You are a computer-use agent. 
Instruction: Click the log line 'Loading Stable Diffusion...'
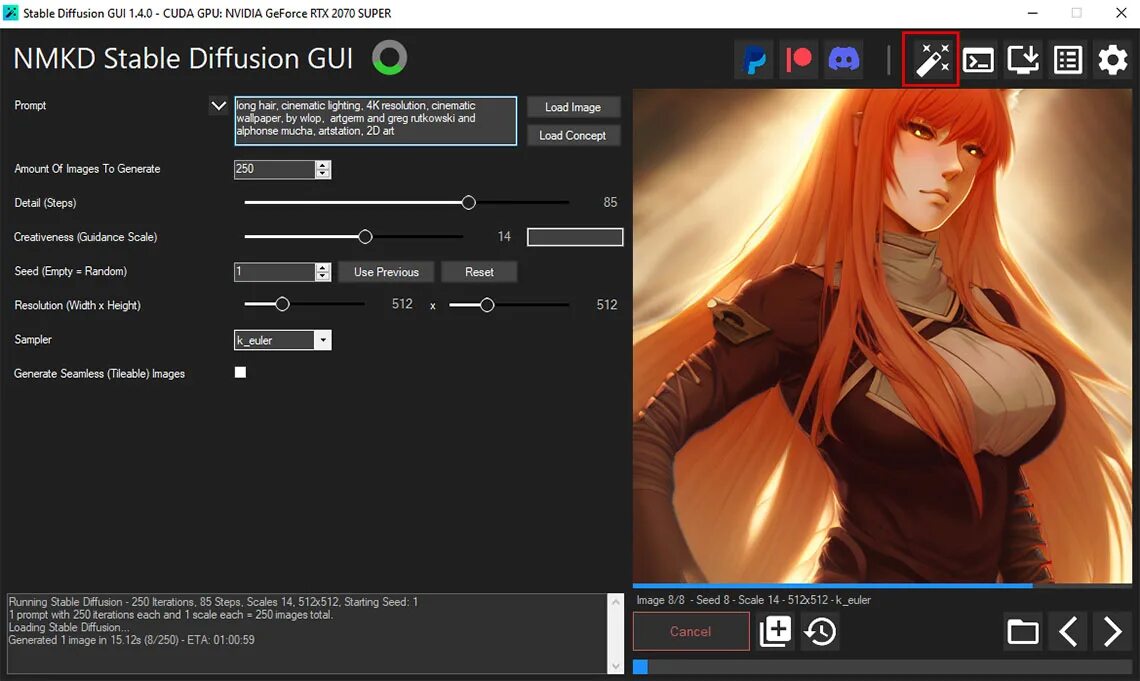click(69, 627)
